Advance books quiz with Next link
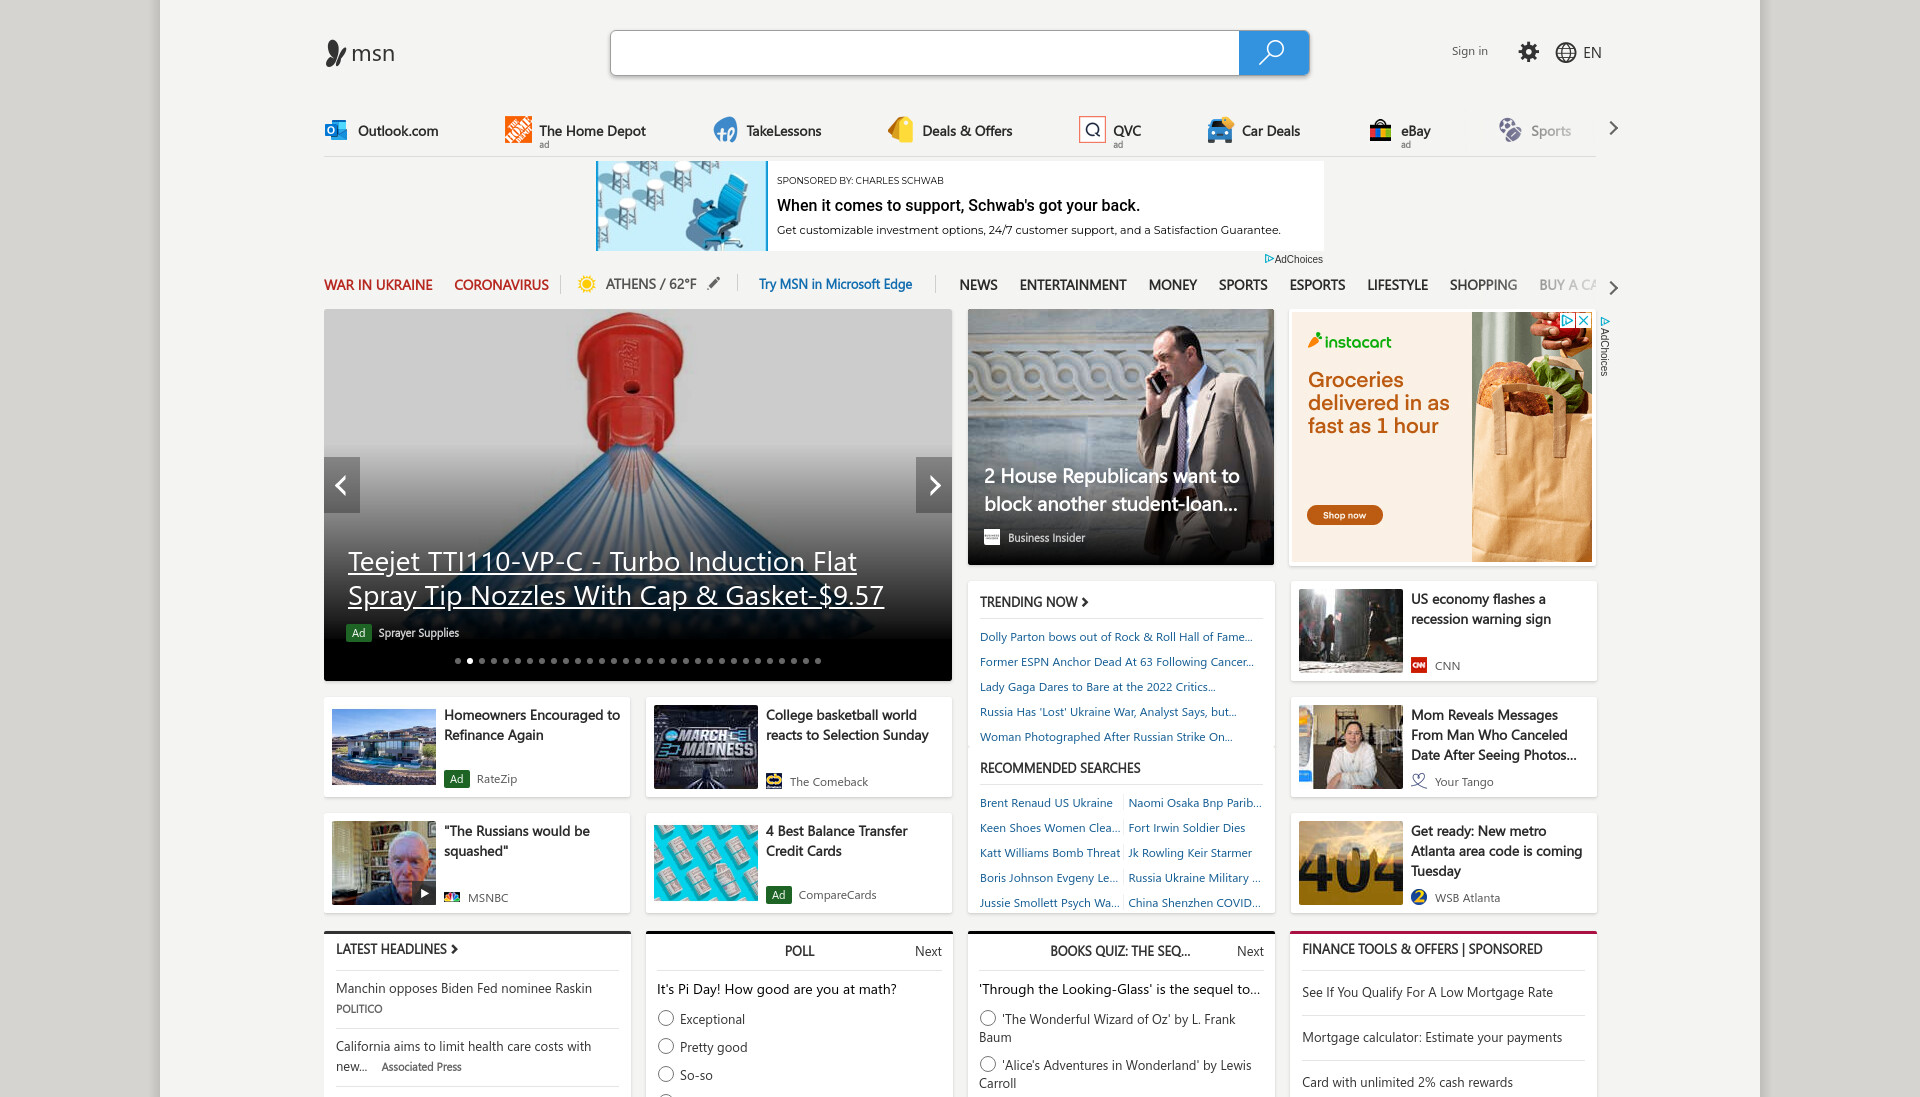Image resolution: width=1920 pixels, height=1097 pixels. click(1250, 951)
